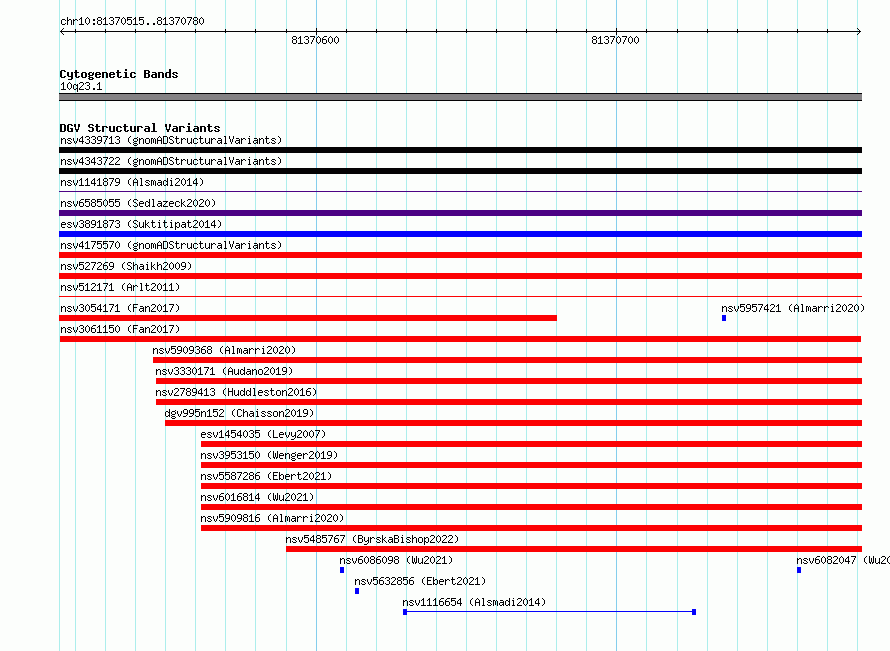Image resolution: width=890 pixels, height=651 pixels.
Task: Click the thin blue nsv1116654 span line
Action: [549, 612]
